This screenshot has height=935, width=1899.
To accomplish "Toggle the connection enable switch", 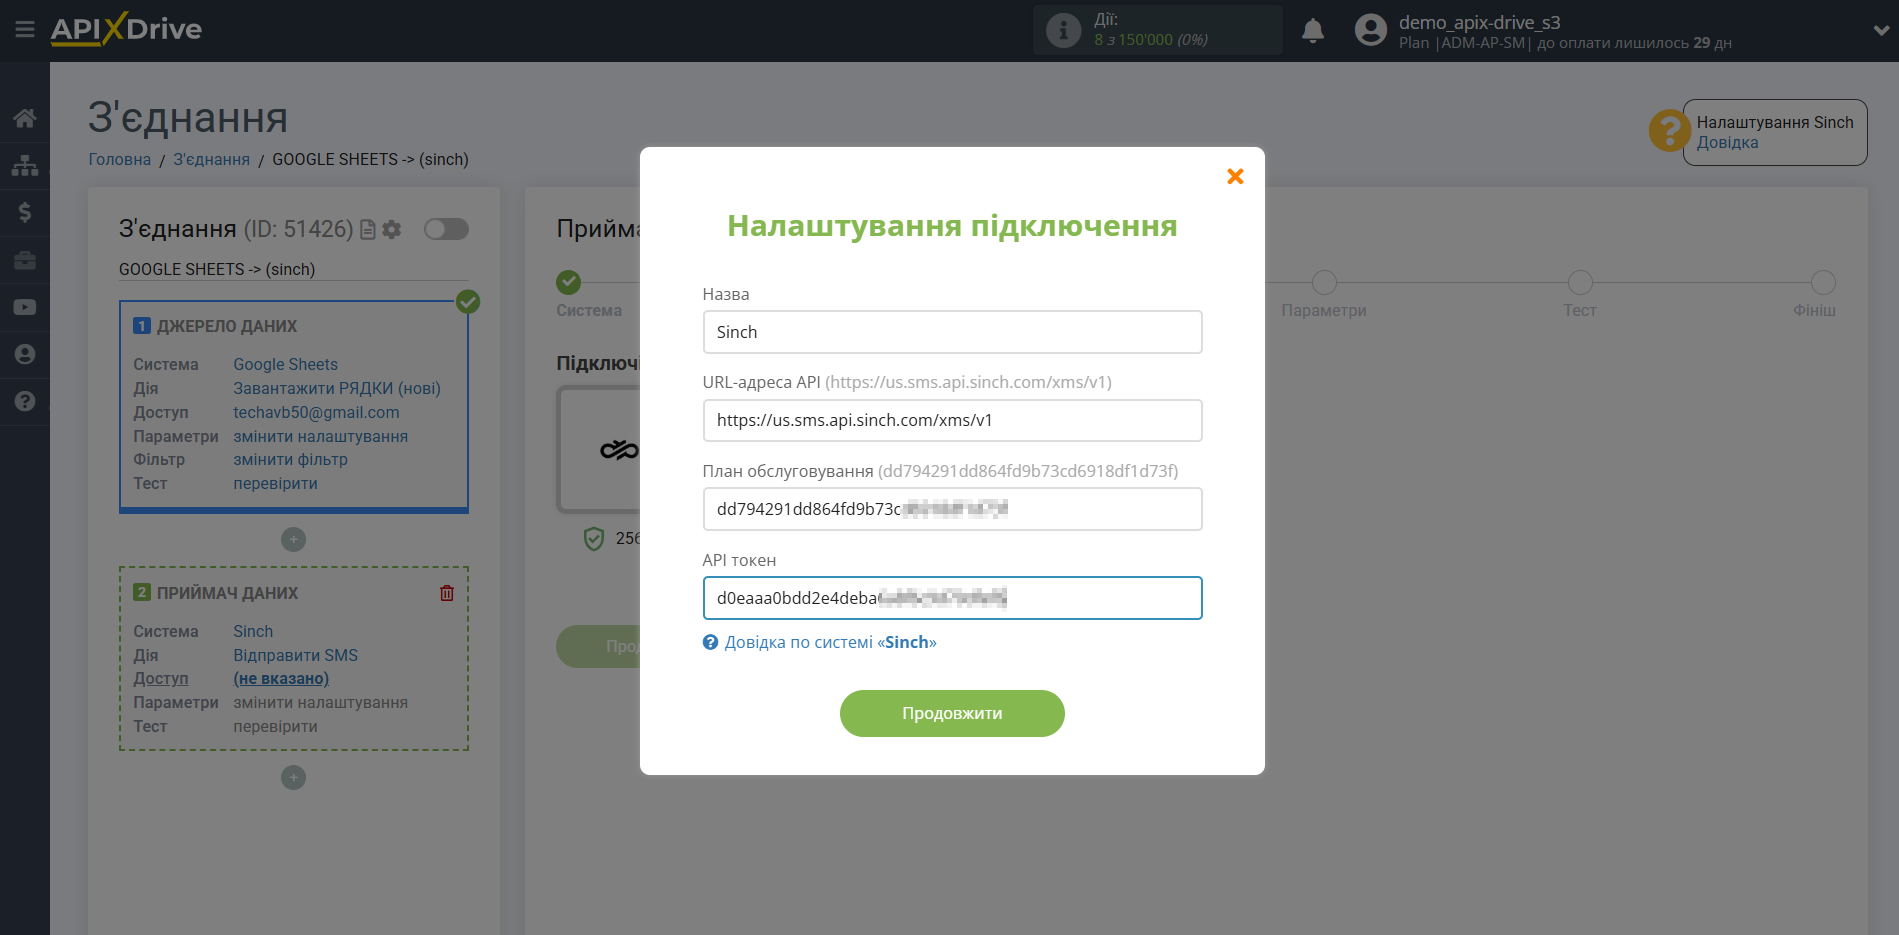I will pyautogui.click(x=446, y=229).
